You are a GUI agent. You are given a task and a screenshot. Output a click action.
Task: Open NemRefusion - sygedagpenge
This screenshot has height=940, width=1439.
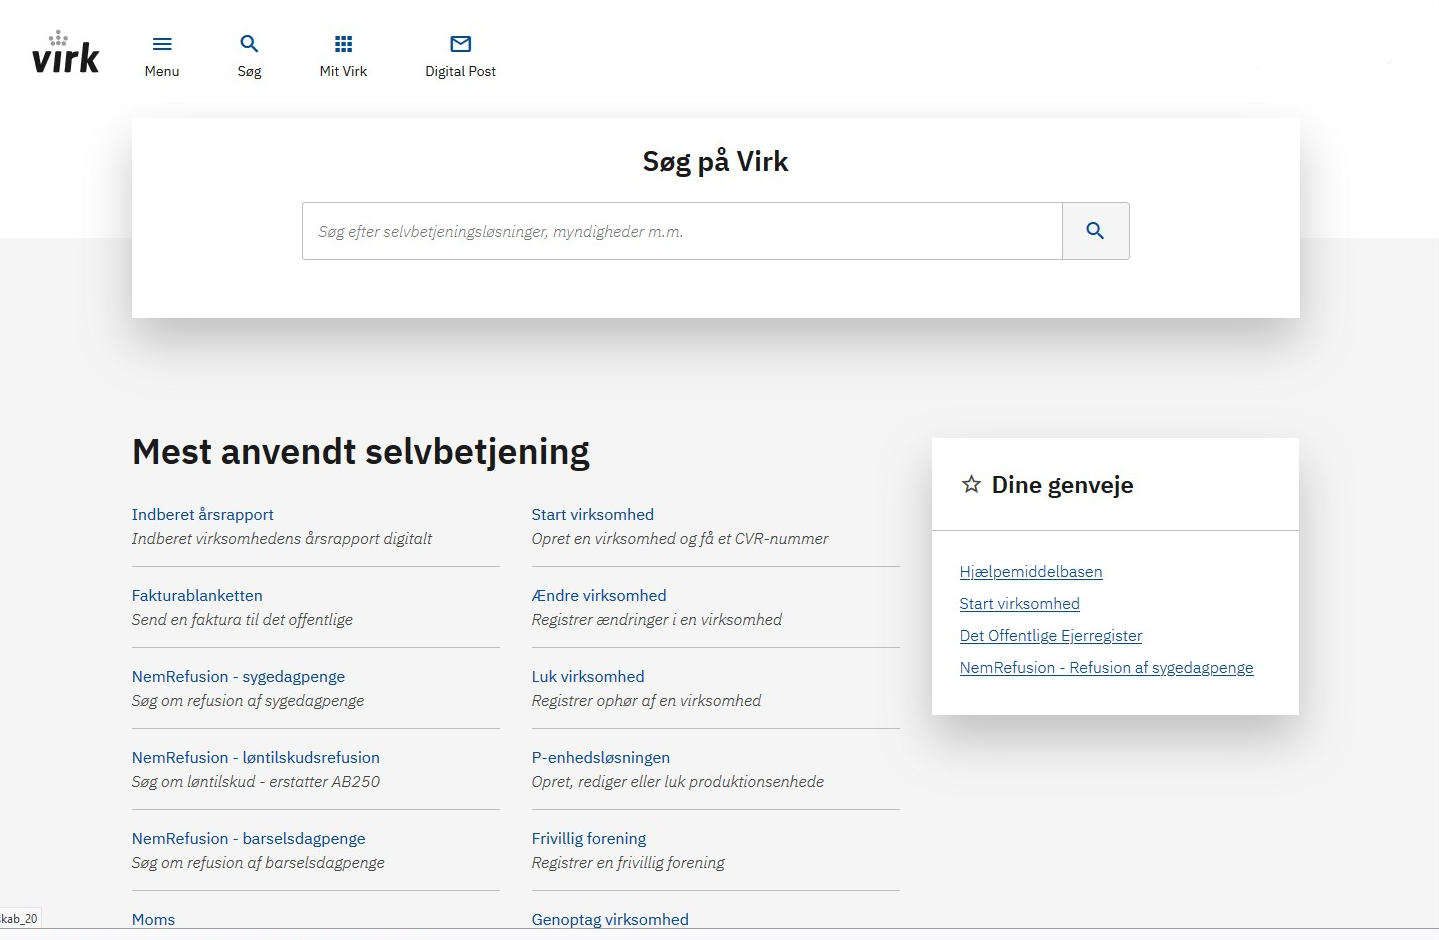point(238,677)
